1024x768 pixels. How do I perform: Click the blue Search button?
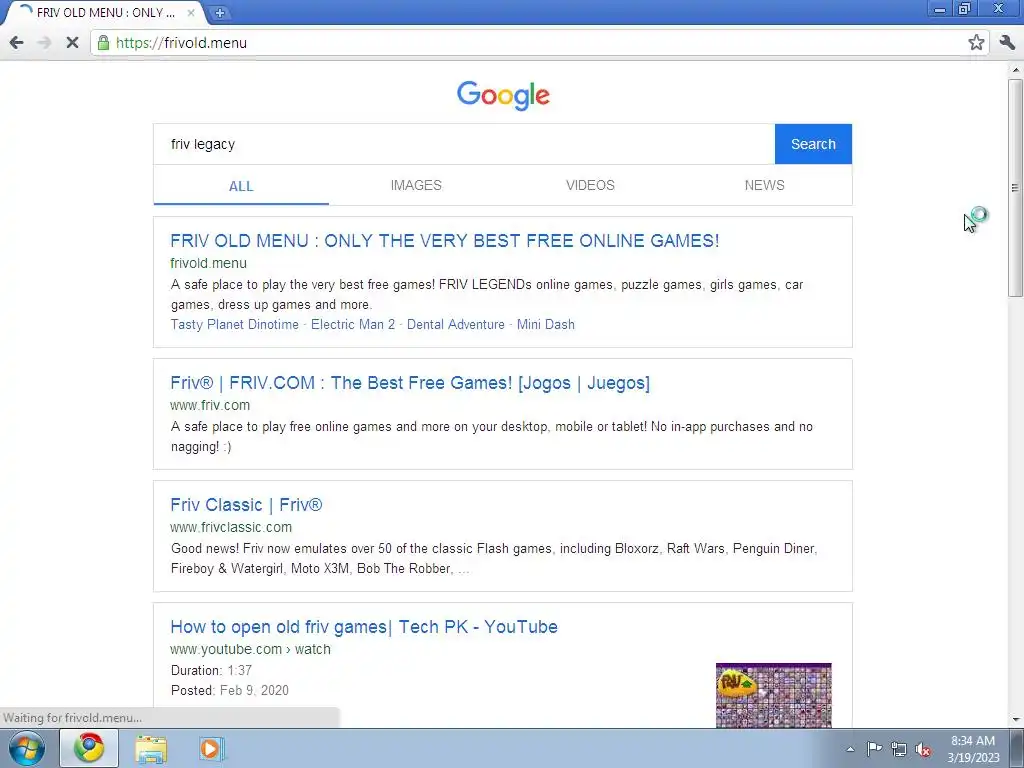(813, 144)
